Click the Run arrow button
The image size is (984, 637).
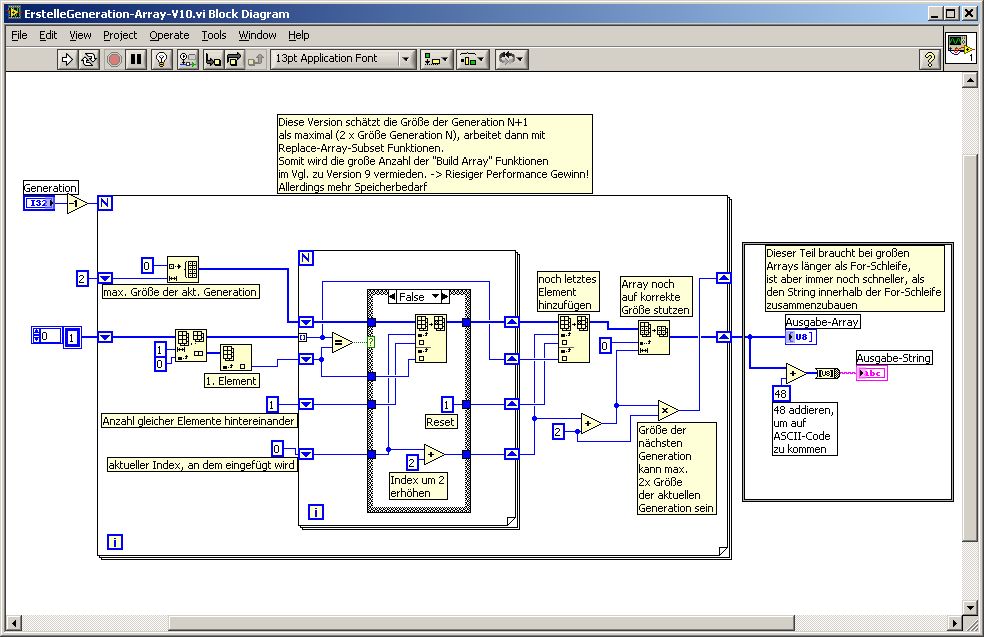pos(67,60)
